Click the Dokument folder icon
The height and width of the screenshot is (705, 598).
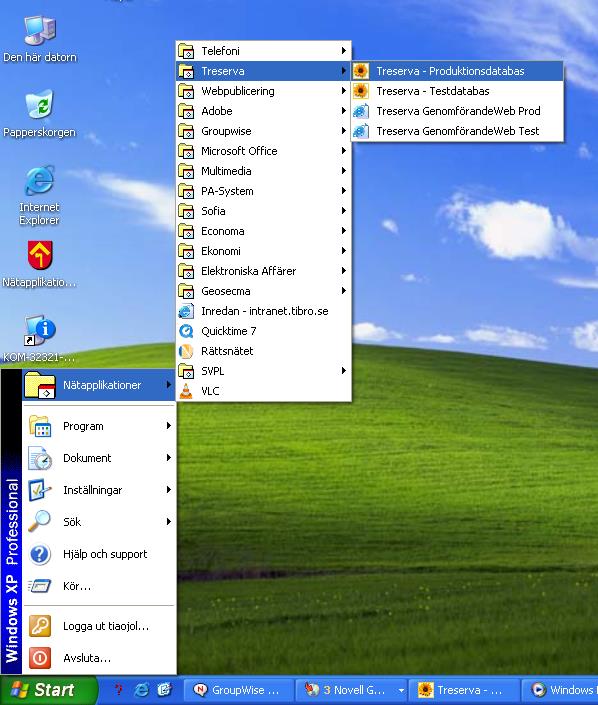click(x=40, y=458)
